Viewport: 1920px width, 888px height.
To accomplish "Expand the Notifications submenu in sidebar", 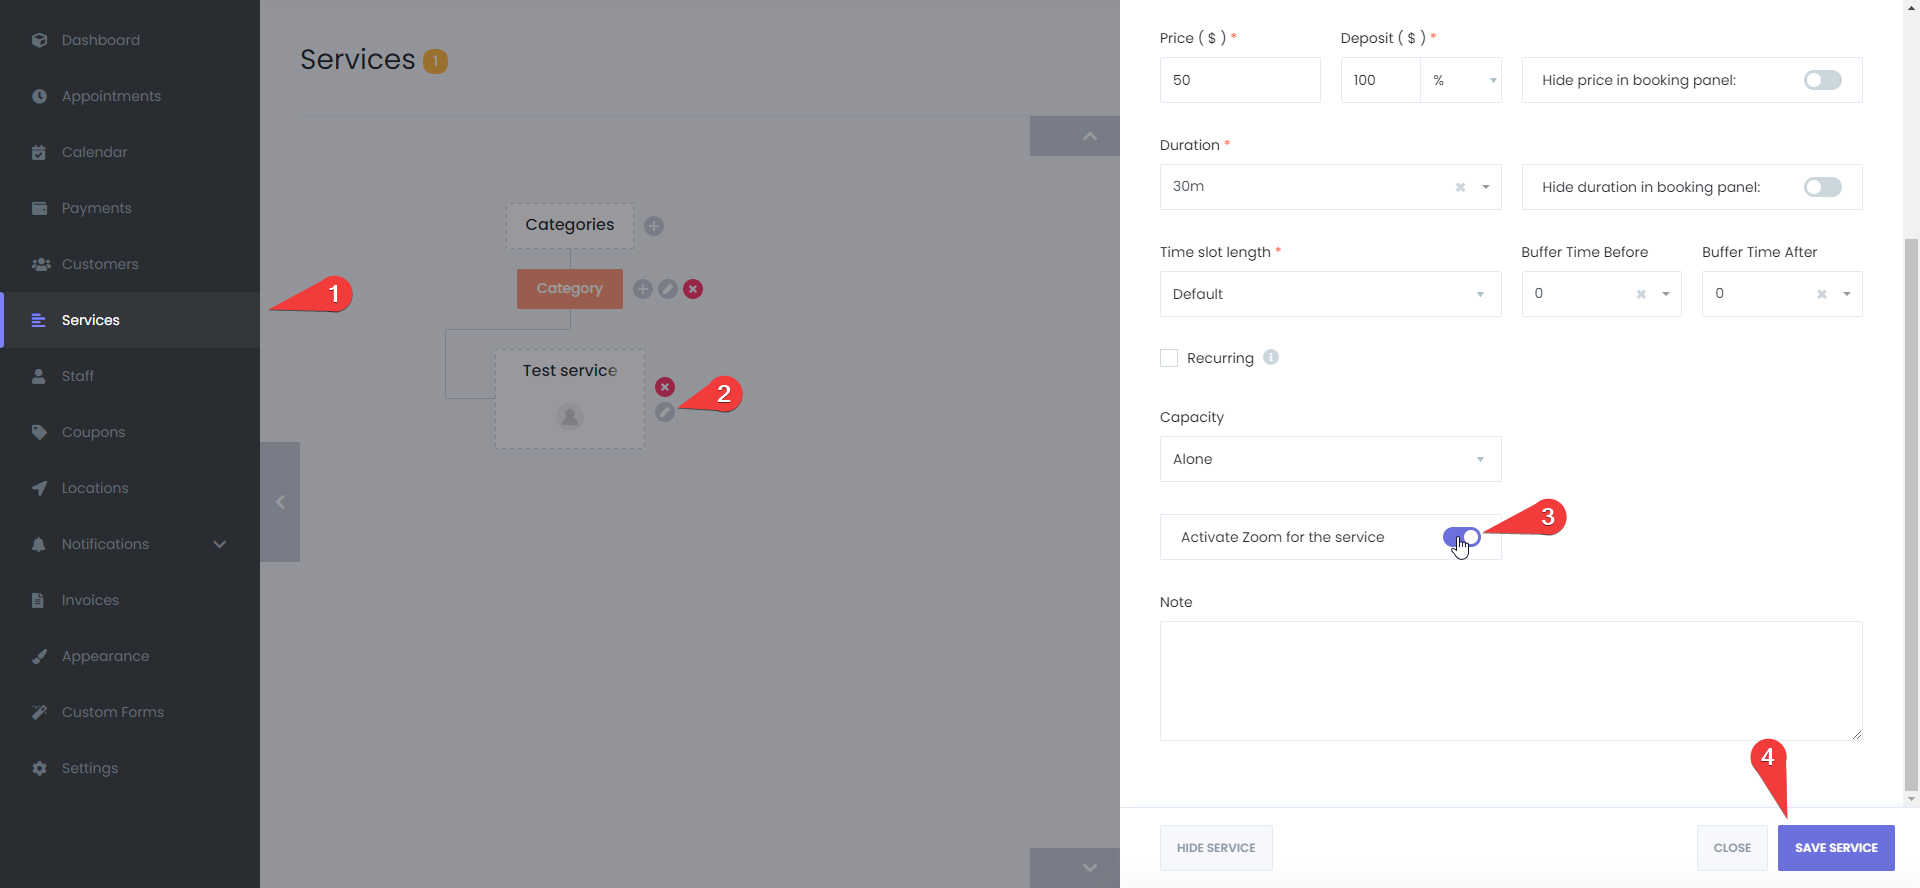I will pos(220,544).
